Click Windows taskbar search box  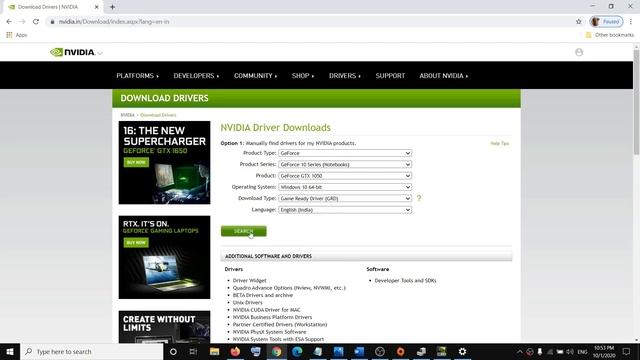coord(92,351)
